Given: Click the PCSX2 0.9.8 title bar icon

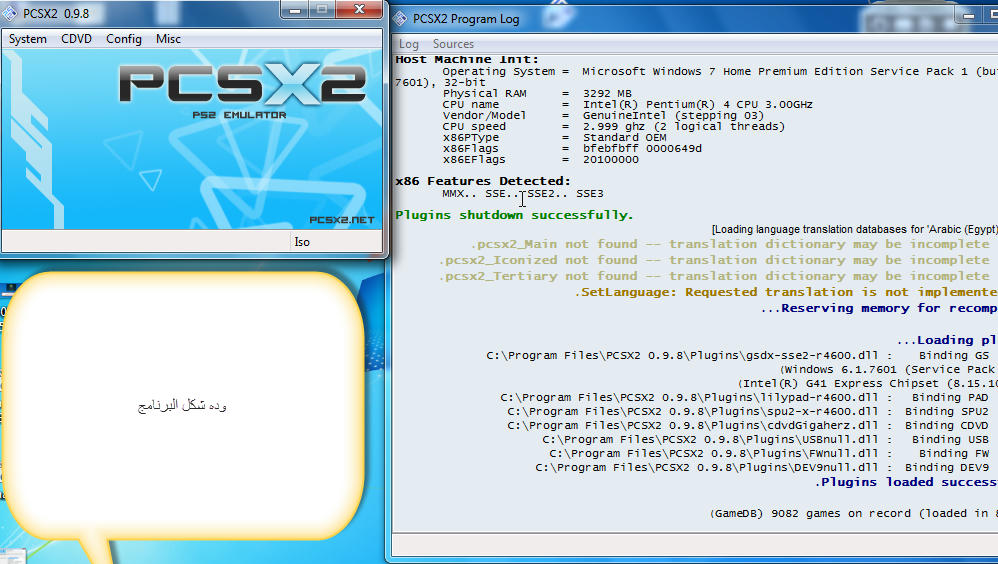Looking at the screenshot, I should (10, 13).
